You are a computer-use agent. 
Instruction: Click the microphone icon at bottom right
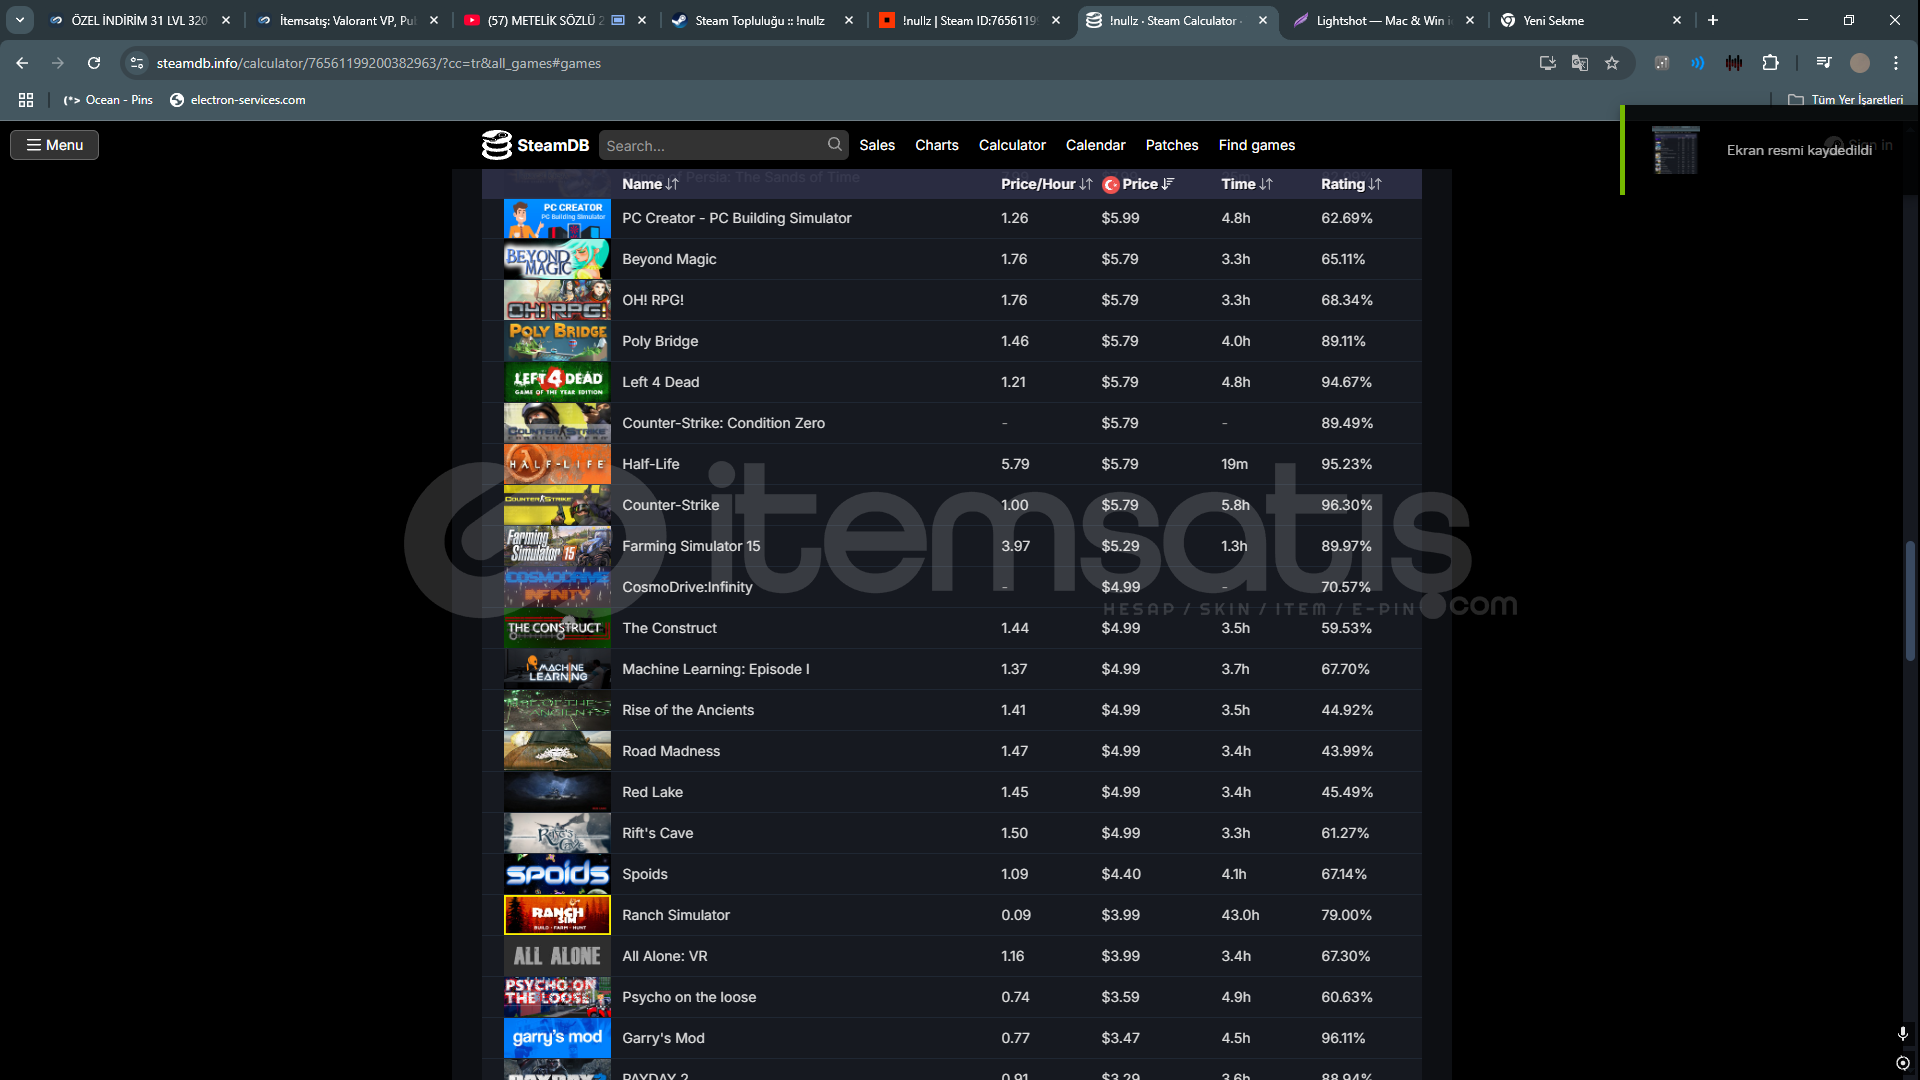tap(1902, 1033)
